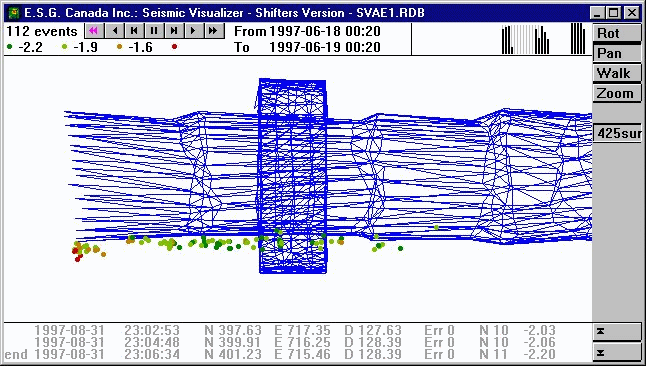Viewport: 646px width, 366px height.
Task: Click the step back to previous event button
Action: click(x=134, y=30)
